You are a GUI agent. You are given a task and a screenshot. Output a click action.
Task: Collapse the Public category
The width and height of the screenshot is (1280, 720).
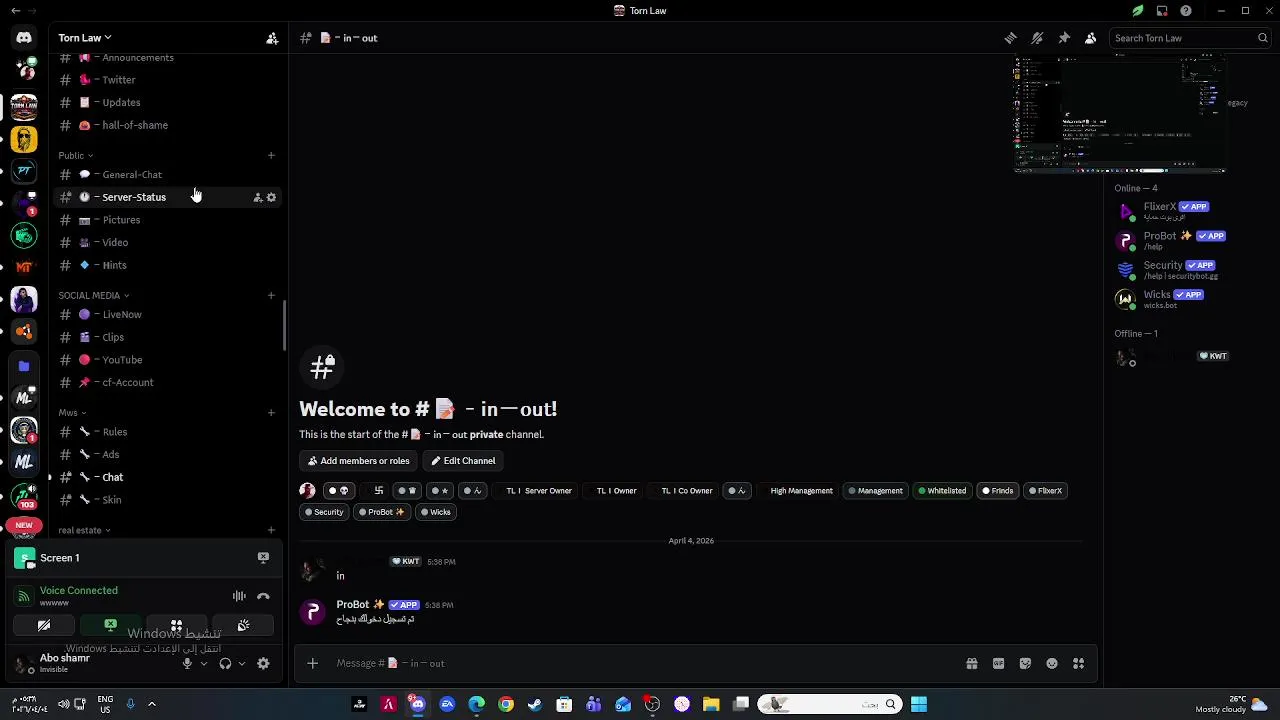coord(75,155)
